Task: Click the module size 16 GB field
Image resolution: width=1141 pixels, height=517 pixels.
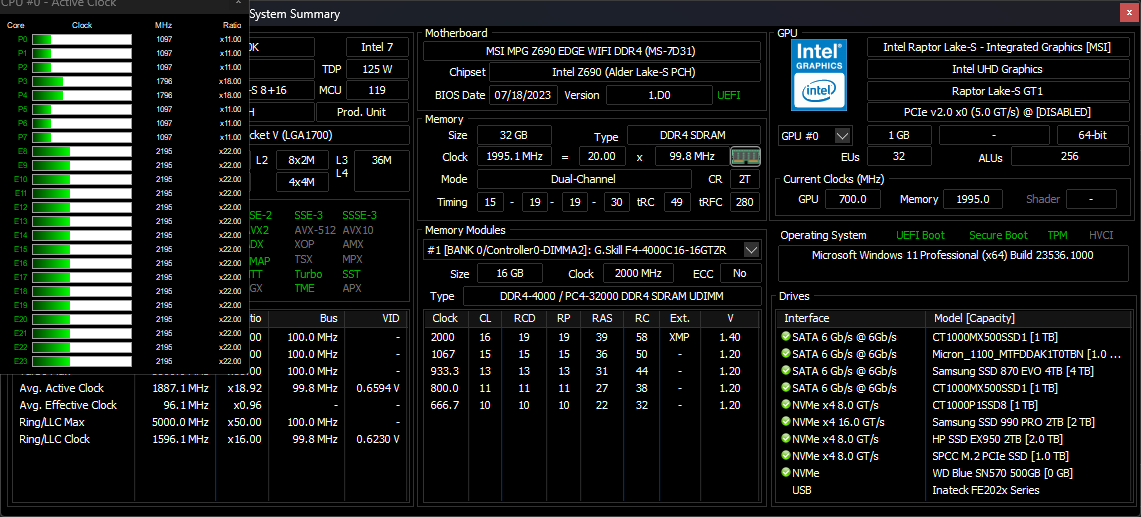Action: coord(509,273)
